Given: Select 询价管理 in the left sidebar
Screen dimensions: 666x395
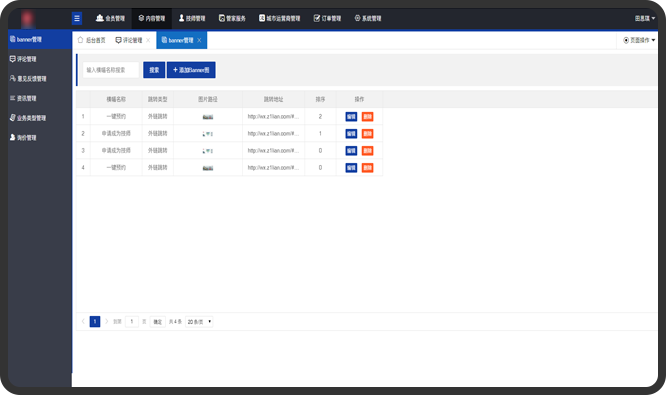Looking at the screenshot, I should click(40, 137).
